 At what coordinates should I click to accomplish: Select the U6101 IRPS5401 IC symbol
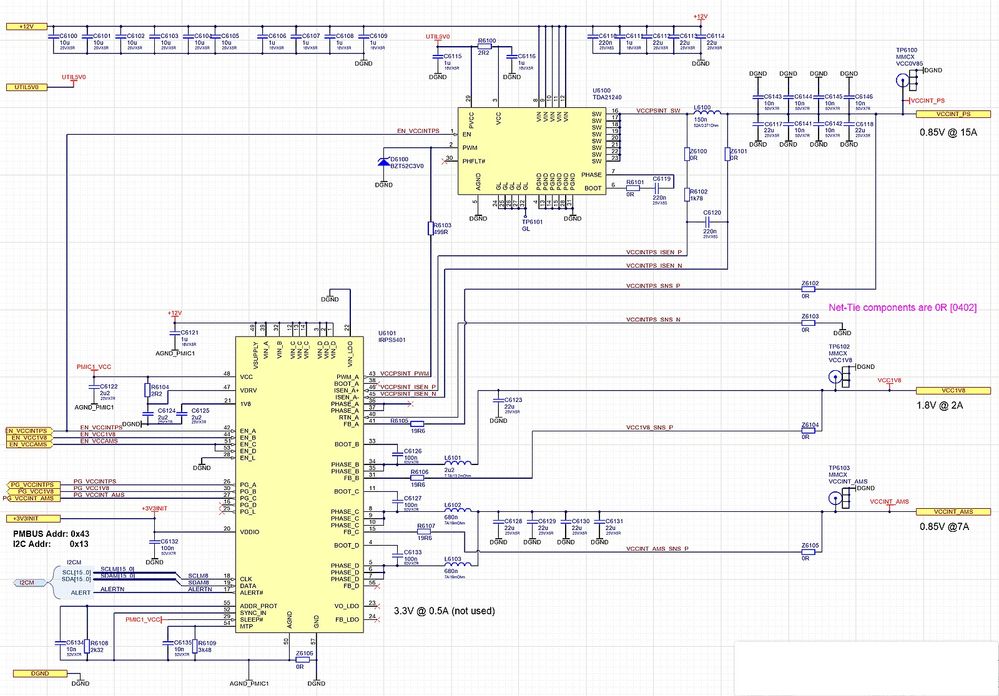pos(299,484)
